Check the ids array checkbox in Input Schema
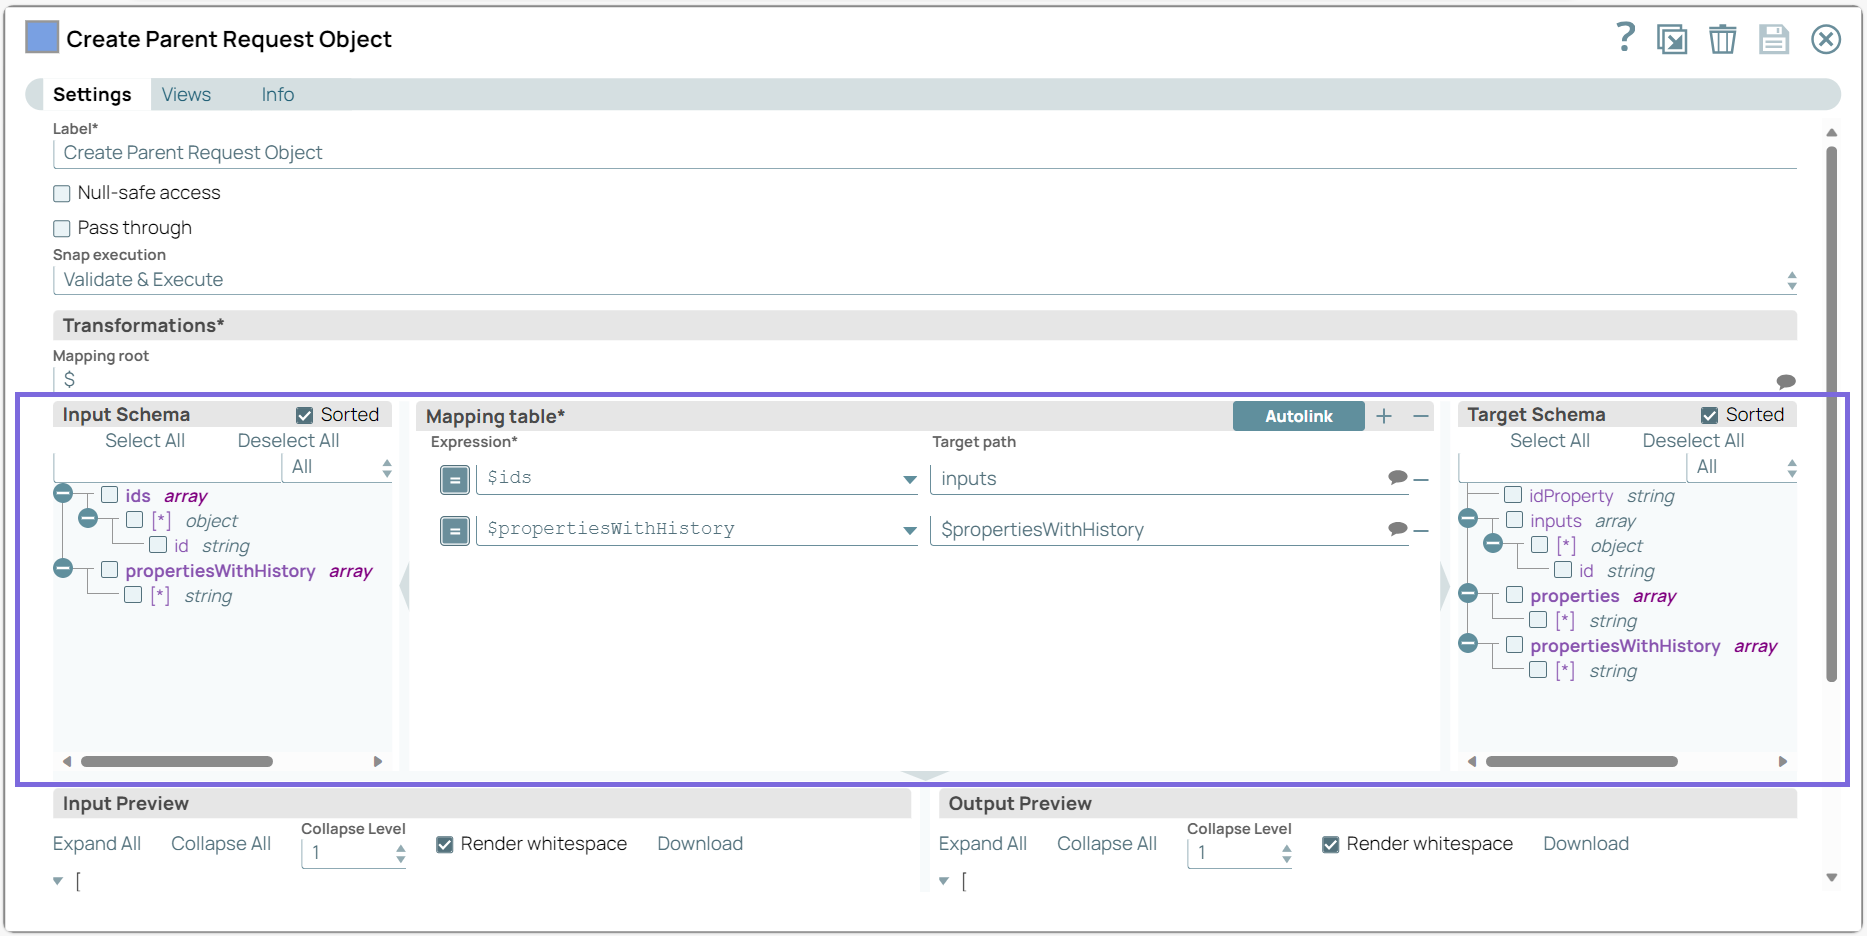1867x936 pixels. click(110, 495)
